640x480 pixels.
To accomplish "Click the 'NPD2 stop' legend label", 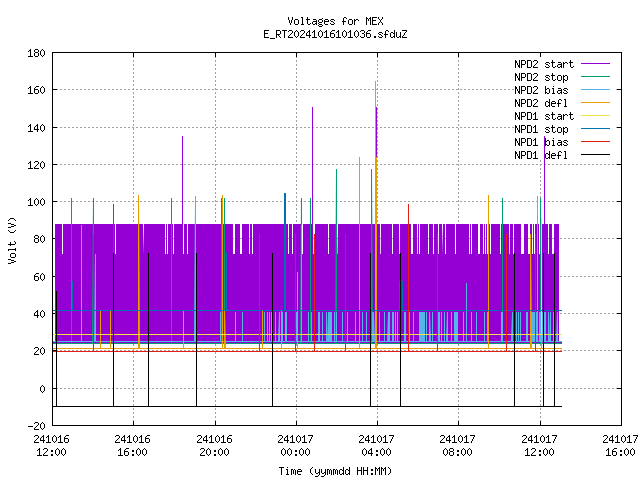I will (541, 77).
